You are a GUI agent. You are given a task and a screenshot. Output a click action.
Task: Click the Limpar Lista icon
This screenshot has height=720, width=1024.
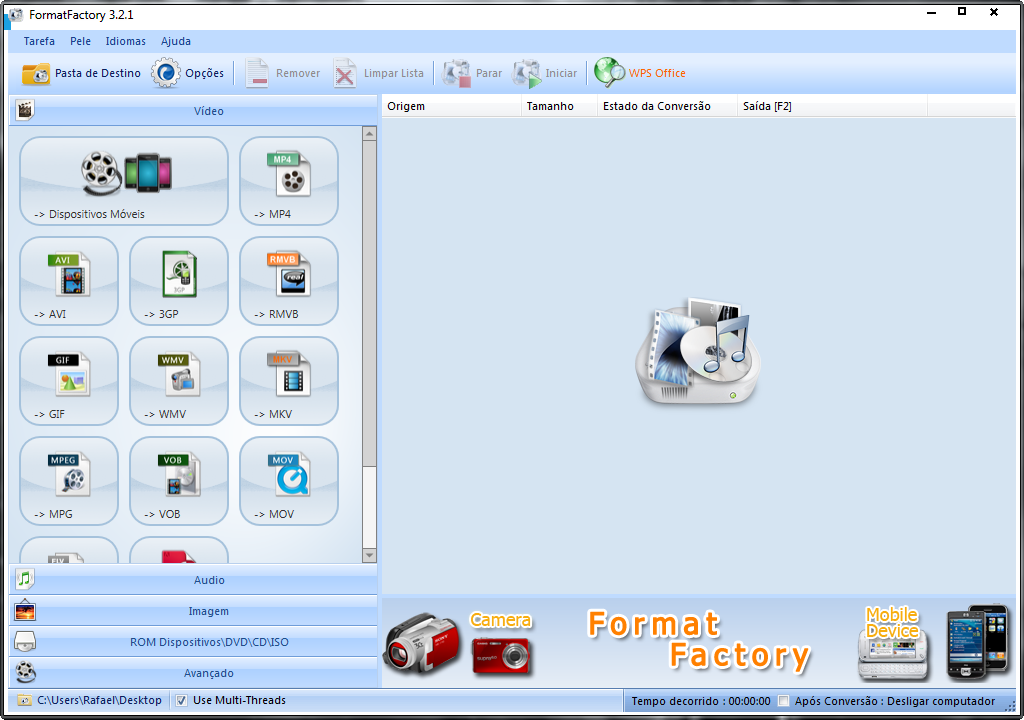point(345,73)
